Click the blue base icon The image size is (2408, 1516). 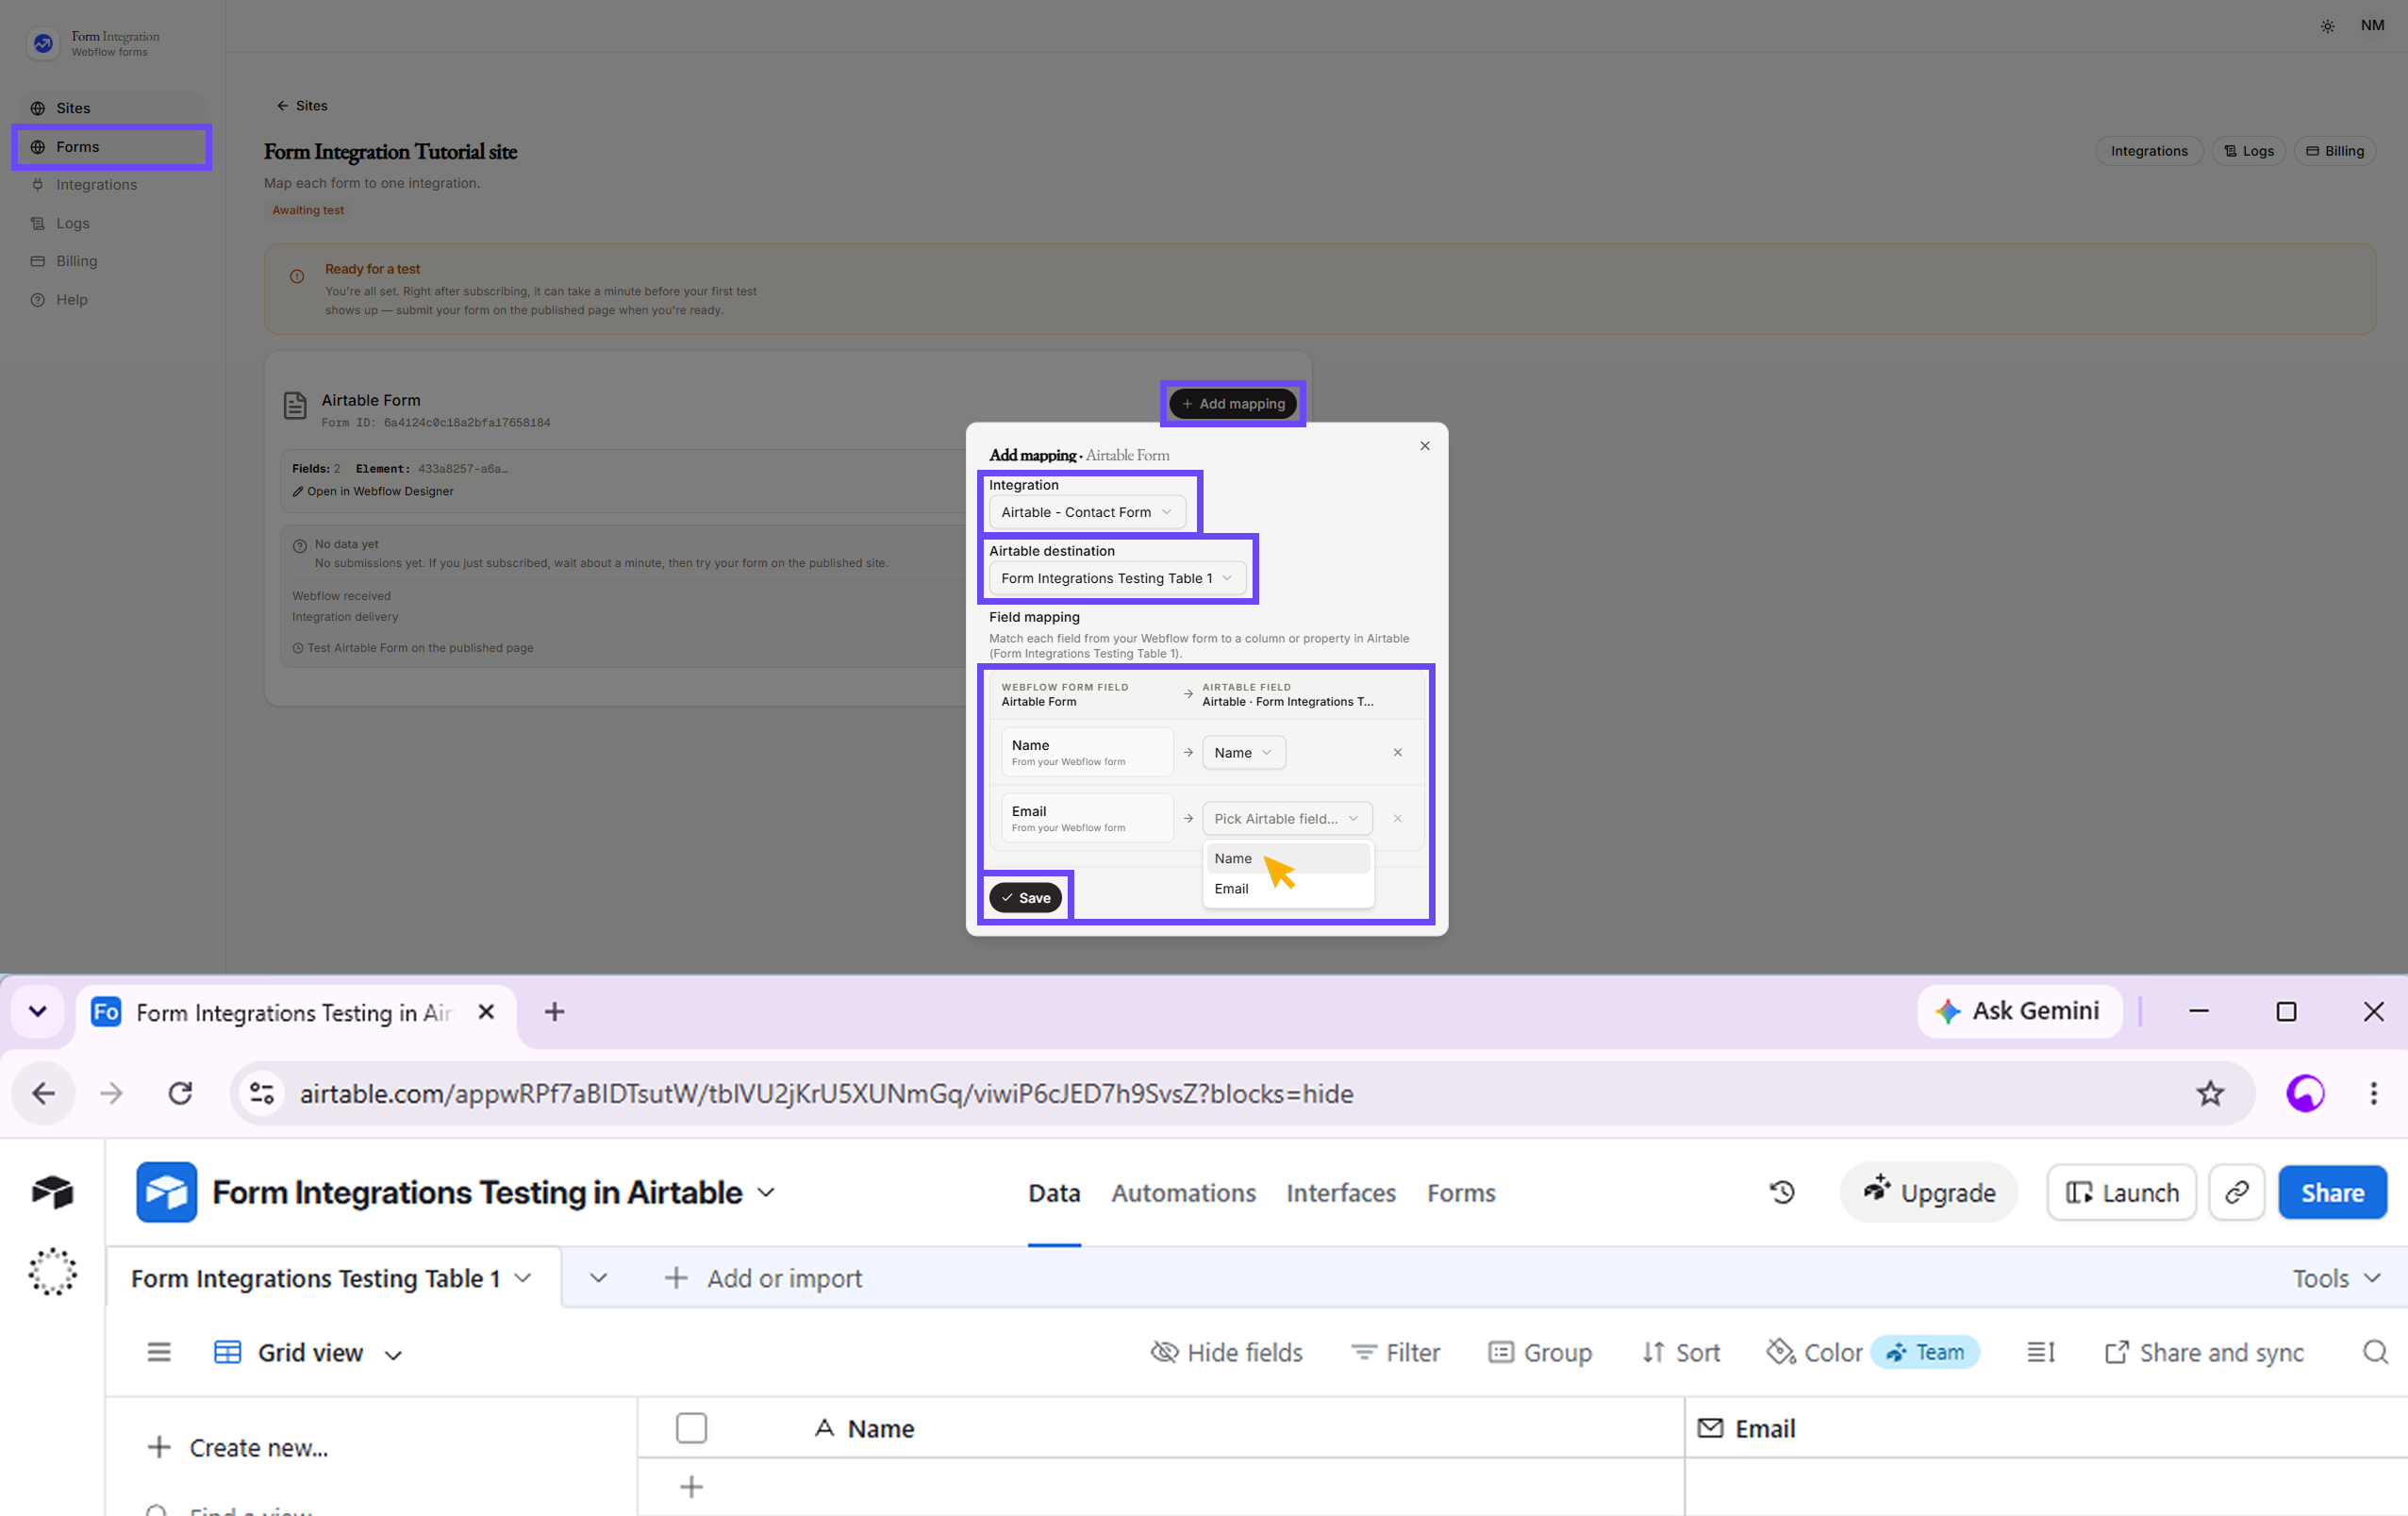coord(166,1192)
